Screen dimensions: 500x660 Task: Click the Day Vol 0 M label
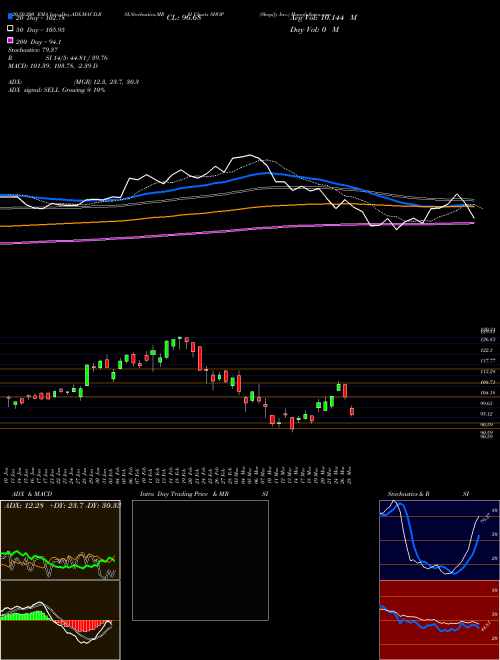tap(314, 29)
